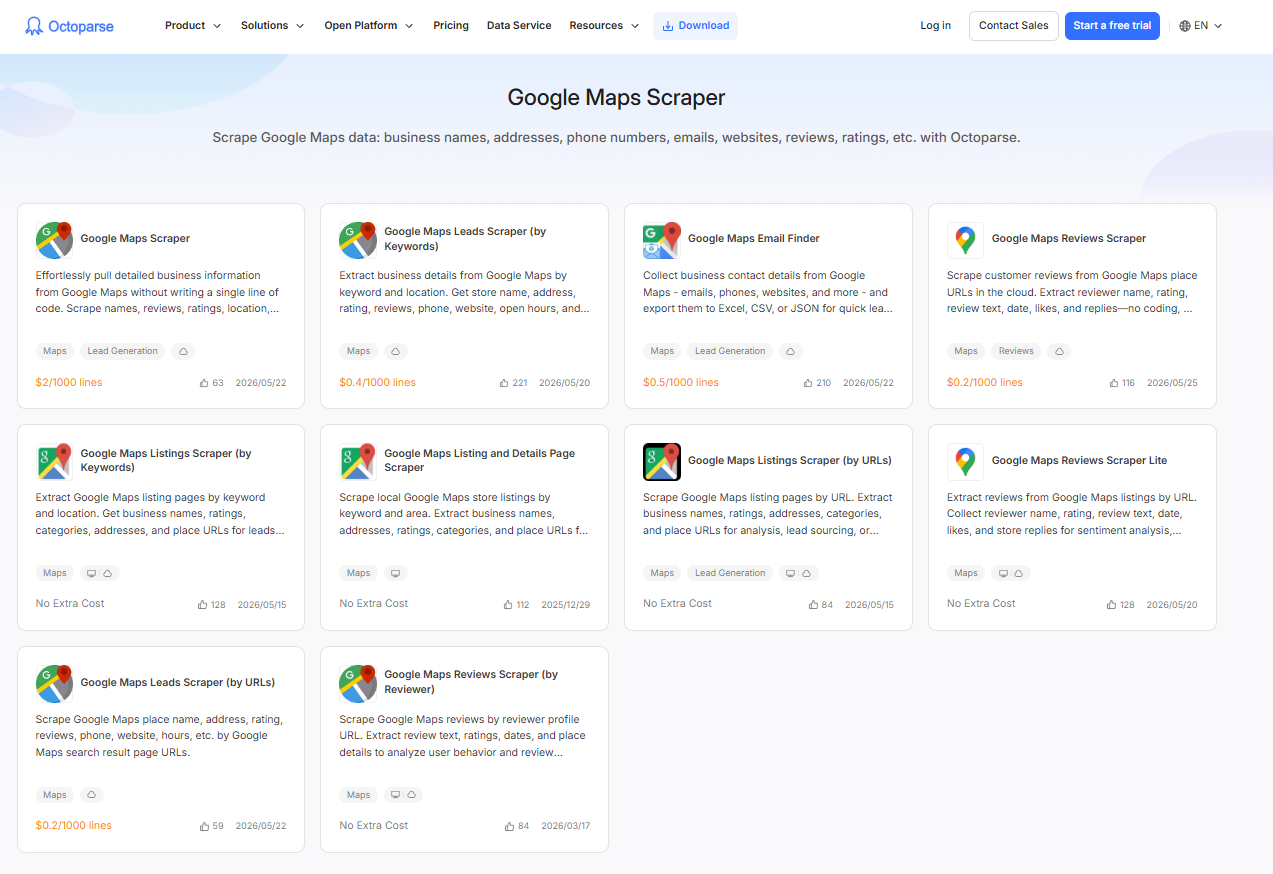Click the thumbs-up icon showing 210 likes
Screen dimensions: 1273x874
[808, 383]
